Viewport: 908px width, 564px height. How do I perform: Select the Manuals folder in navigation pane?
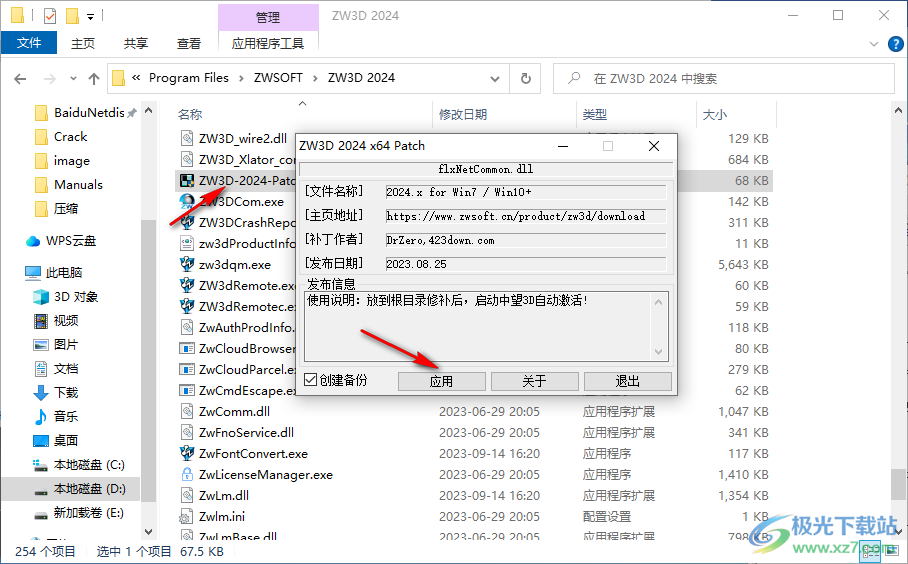pos(78,185)
